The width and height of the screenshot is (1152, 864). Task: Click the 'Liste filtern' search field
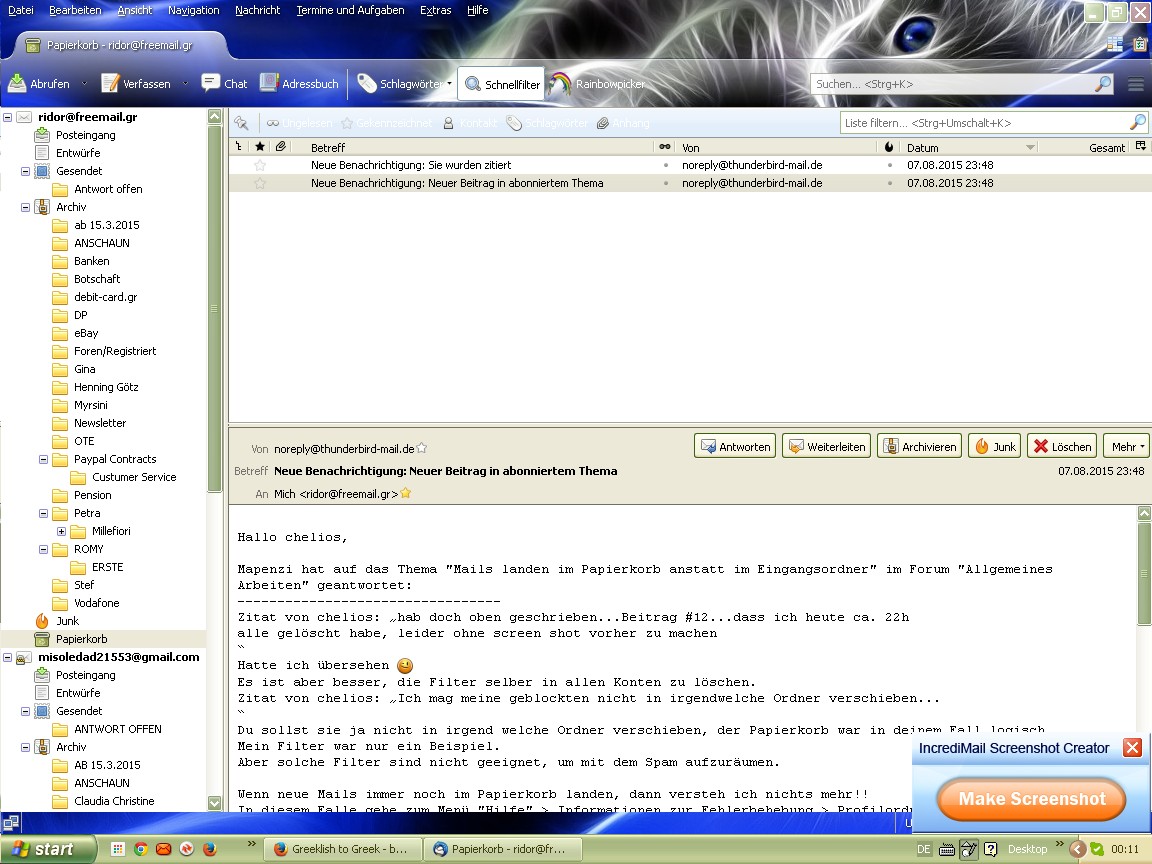(984, 123)
